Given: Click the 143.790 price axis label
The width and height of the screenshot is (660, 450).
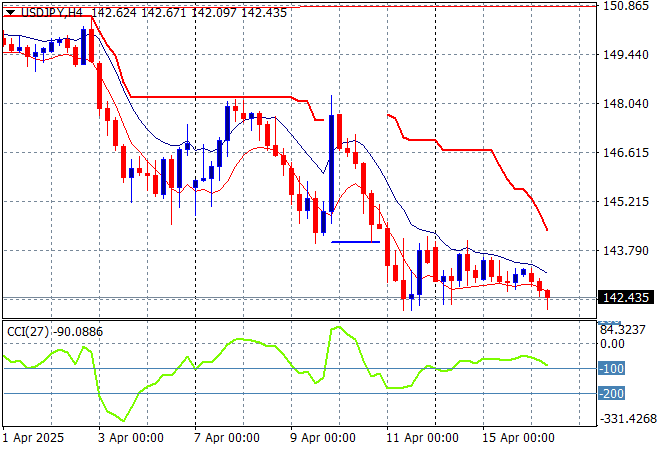Looking at the screenshot, I should (x=627, y=251).
